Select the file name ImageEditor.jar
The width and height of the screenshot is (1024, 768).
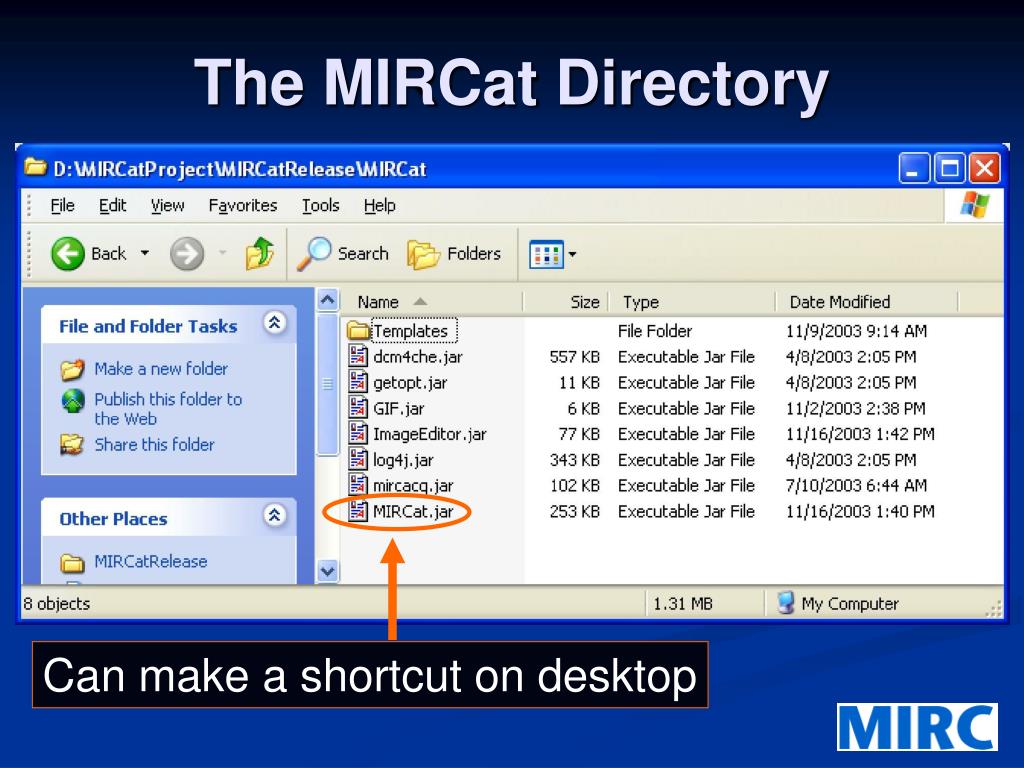pos(430,434)
